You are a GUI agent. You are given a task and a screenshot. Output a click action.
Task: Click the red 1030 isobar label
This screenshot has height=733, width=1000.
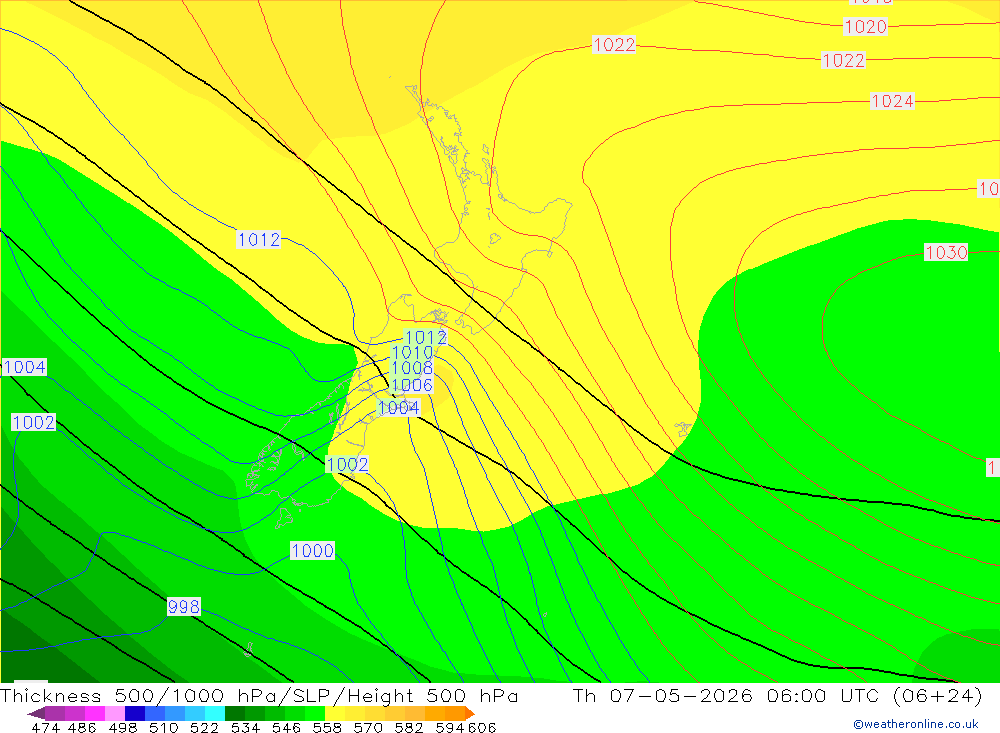[x=946, y=252]
